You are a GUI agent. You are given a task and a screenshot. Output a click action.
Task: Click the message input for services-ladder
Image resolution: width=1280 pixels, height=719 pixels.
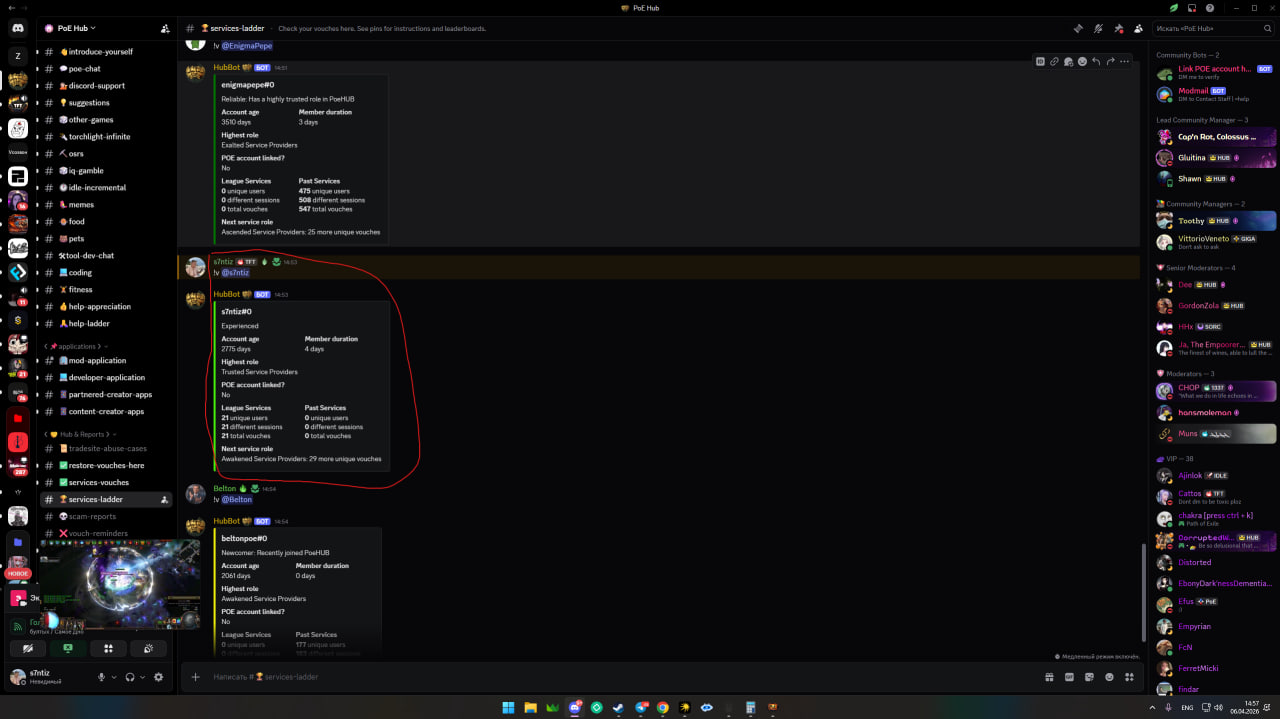pyautogui.click(x=620, y=677)
